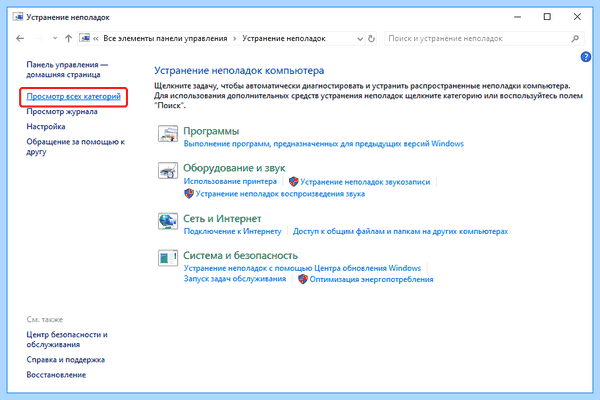600x400 pixels.
Task: Go back with the left arrow
Action: (20, 38)
